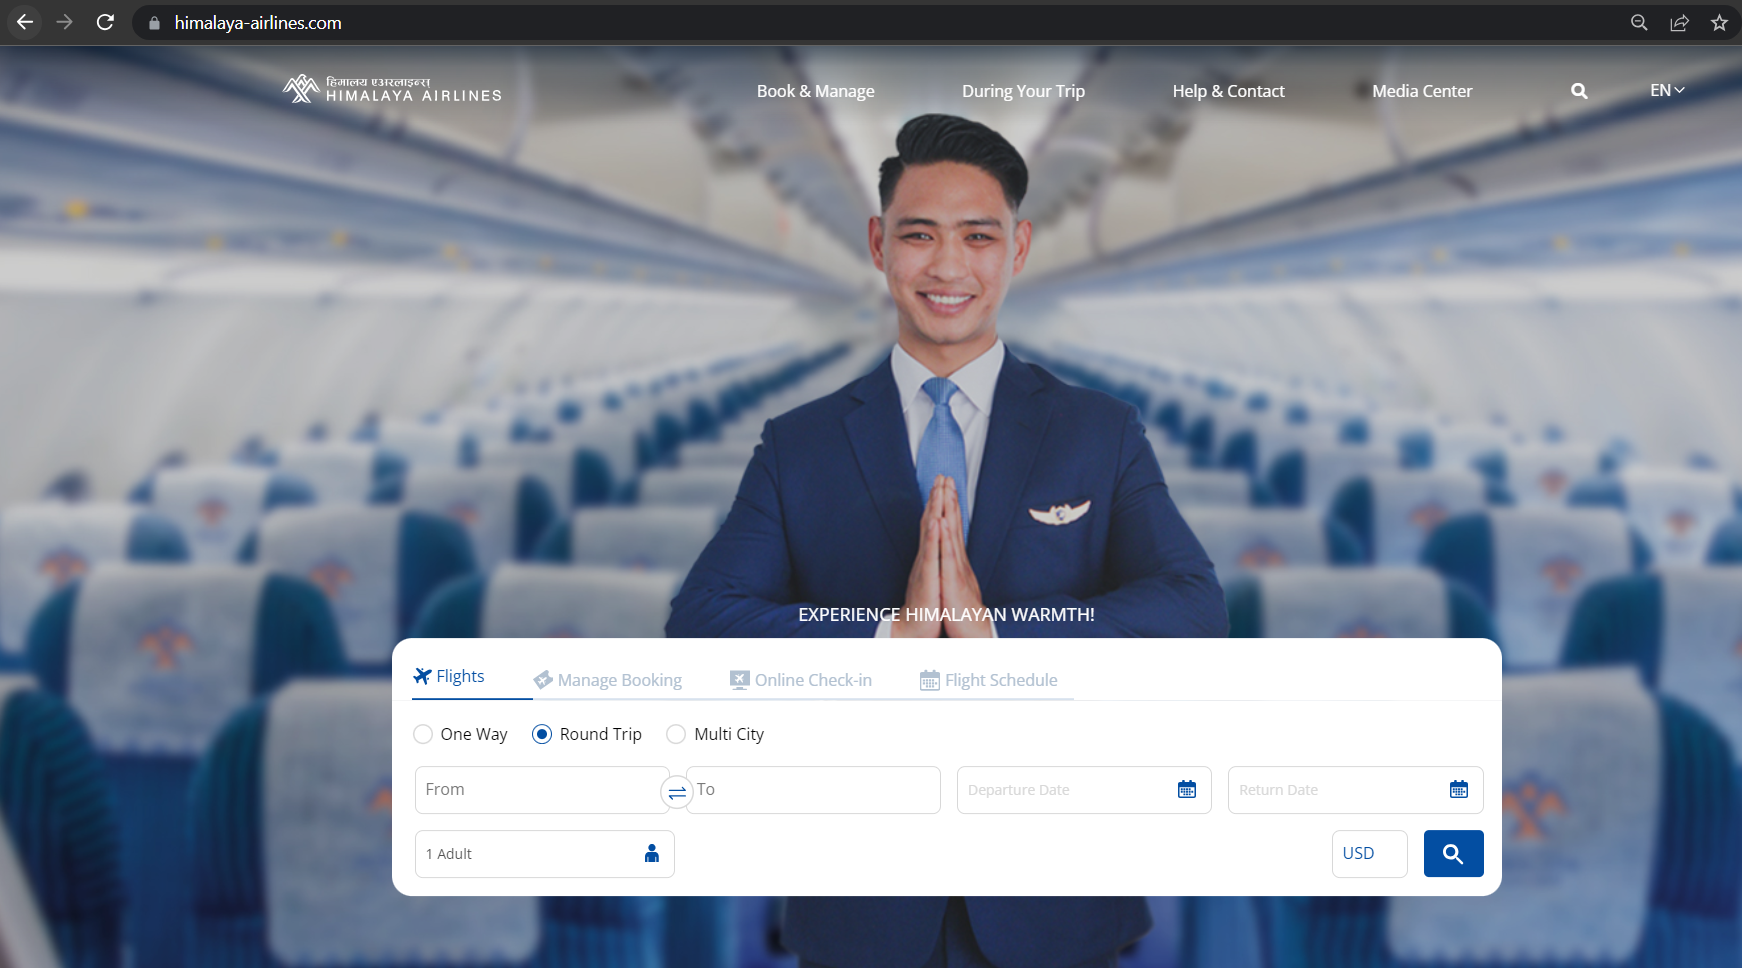Screen dimensions: 1742x968
Task: Select the Round Trip radio button
Action: point(542,734)
